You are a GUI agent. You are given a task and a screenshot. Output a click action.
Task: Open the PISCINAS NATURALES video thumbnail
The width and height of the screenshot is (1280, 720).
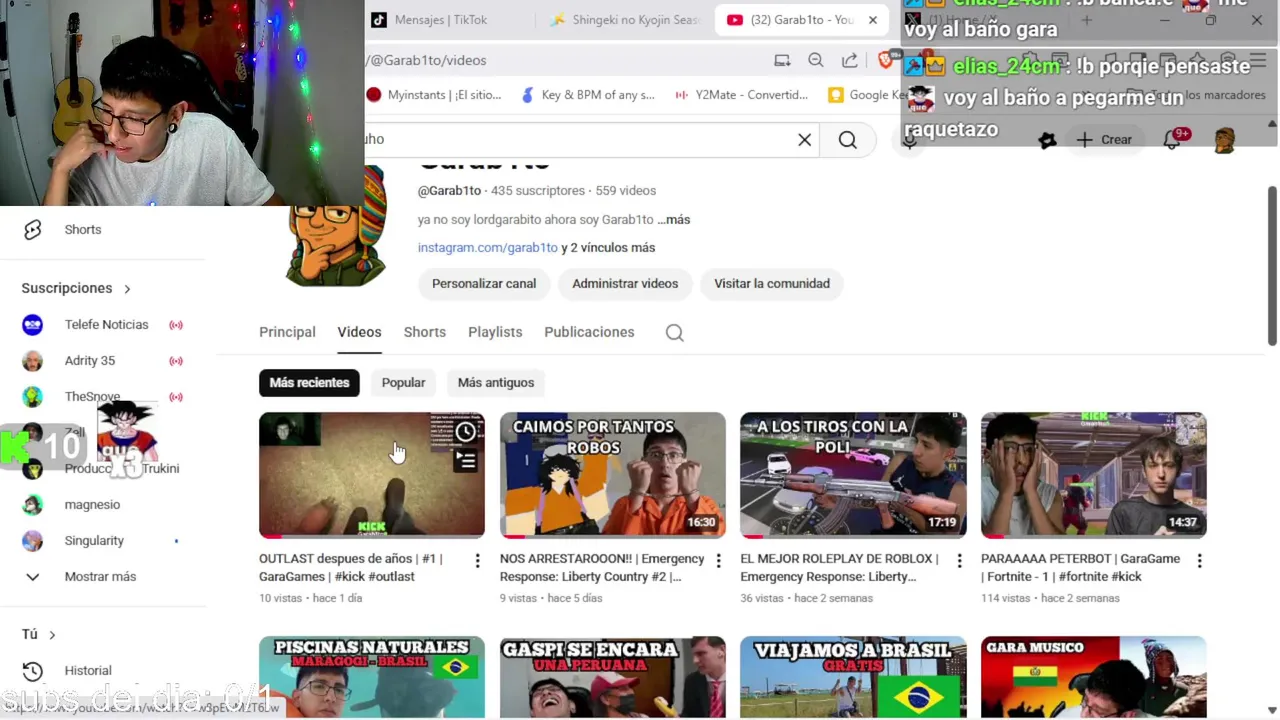pos(372,677)
